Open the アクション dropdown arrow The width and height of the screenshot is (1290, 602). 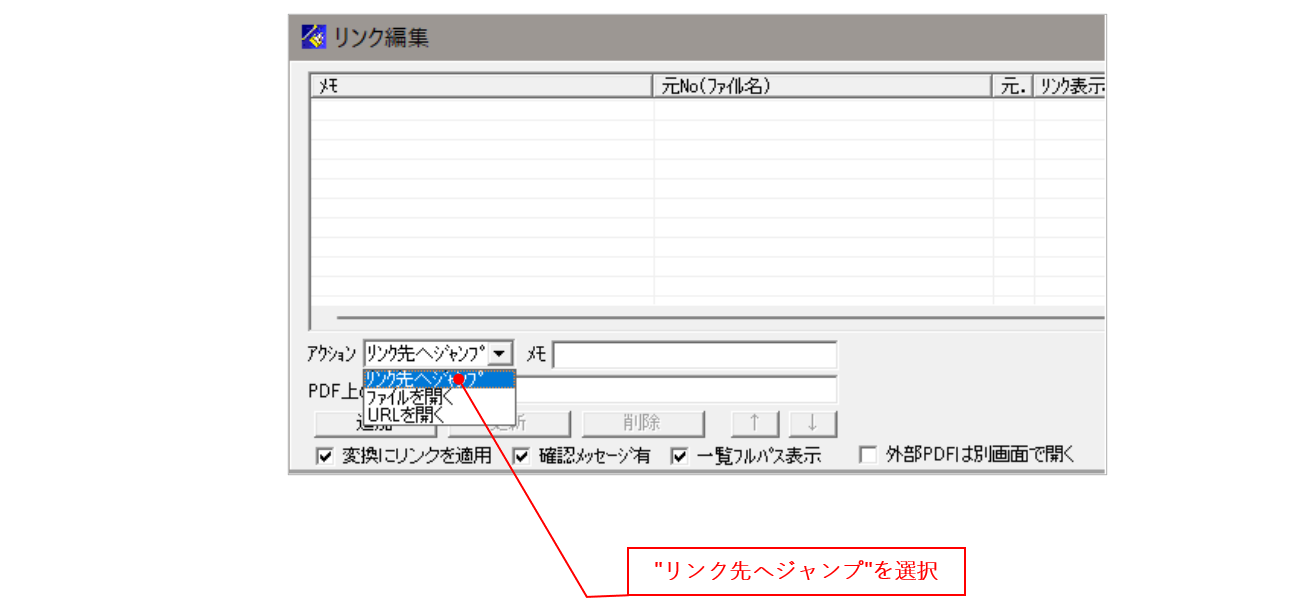pyautogui.click(x=502, y=353)
